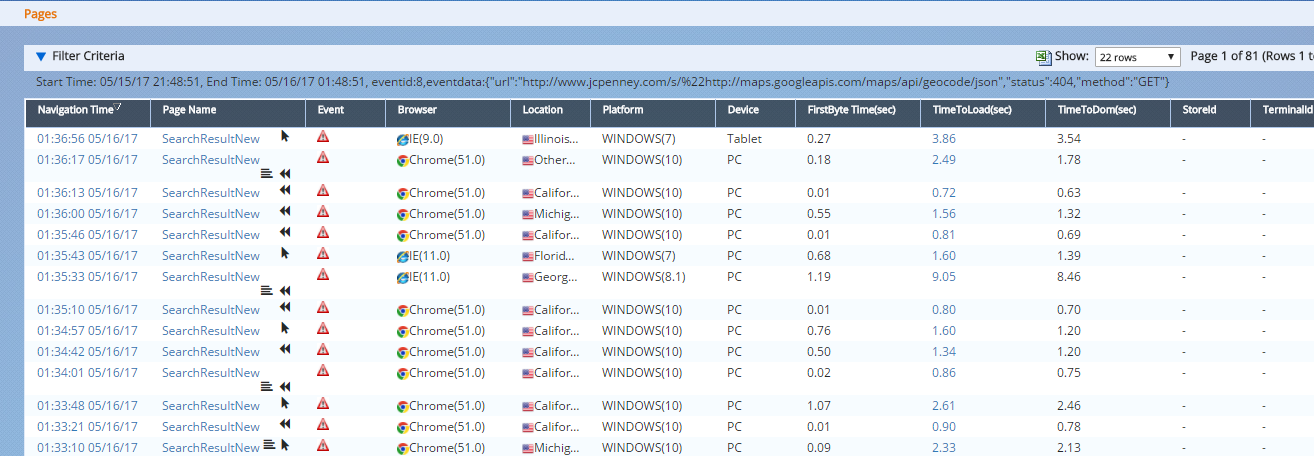The height and width of the screenshot is (456, 1314).
Task: Click the lines list icon in the 01:34:01 row
Action: 266,386
